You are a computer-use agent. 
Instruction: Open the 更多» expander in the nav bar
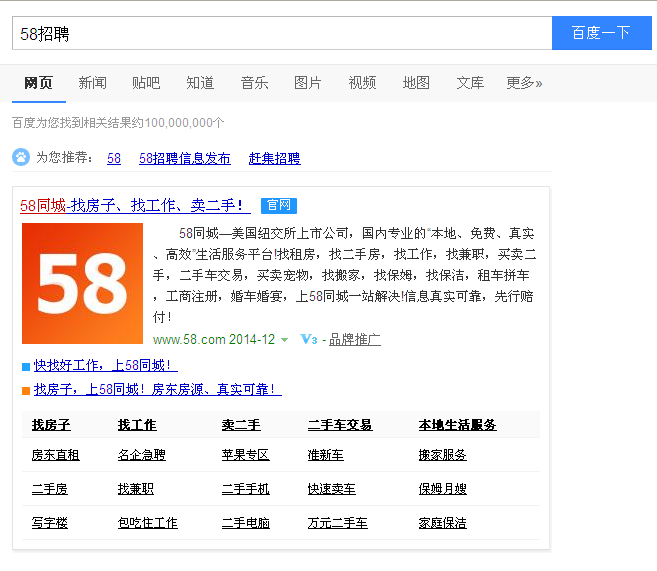pyautogui.click(x=524, y=83)
